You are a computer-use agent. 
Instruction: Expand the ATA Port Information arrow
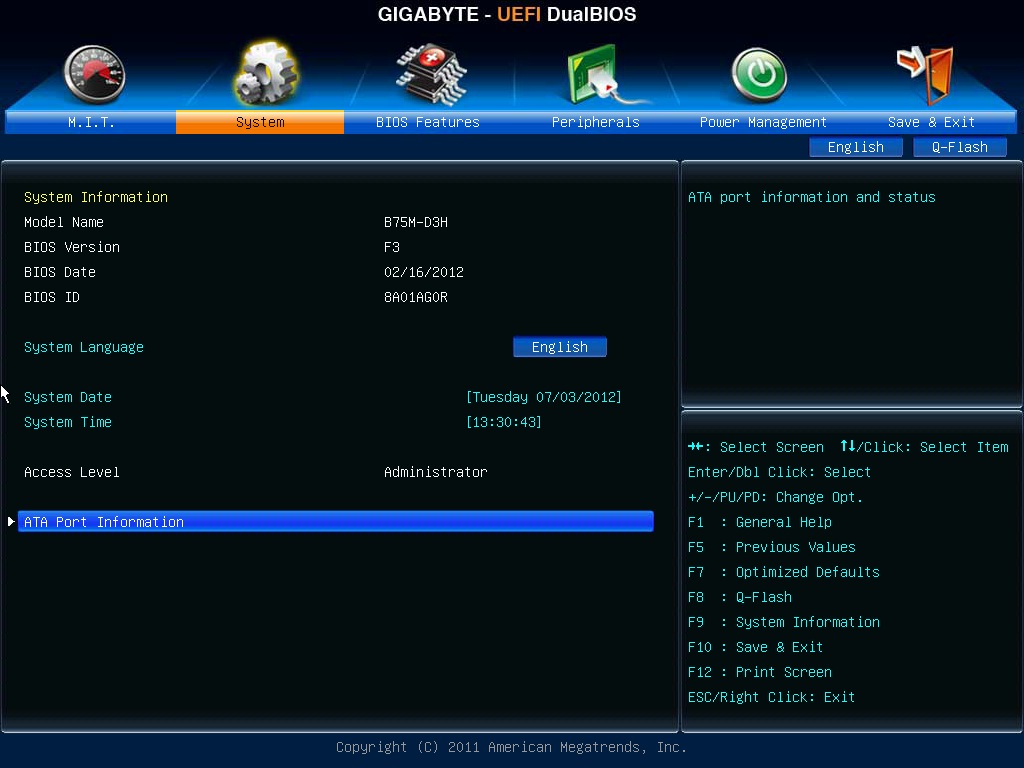click(11, 521)
